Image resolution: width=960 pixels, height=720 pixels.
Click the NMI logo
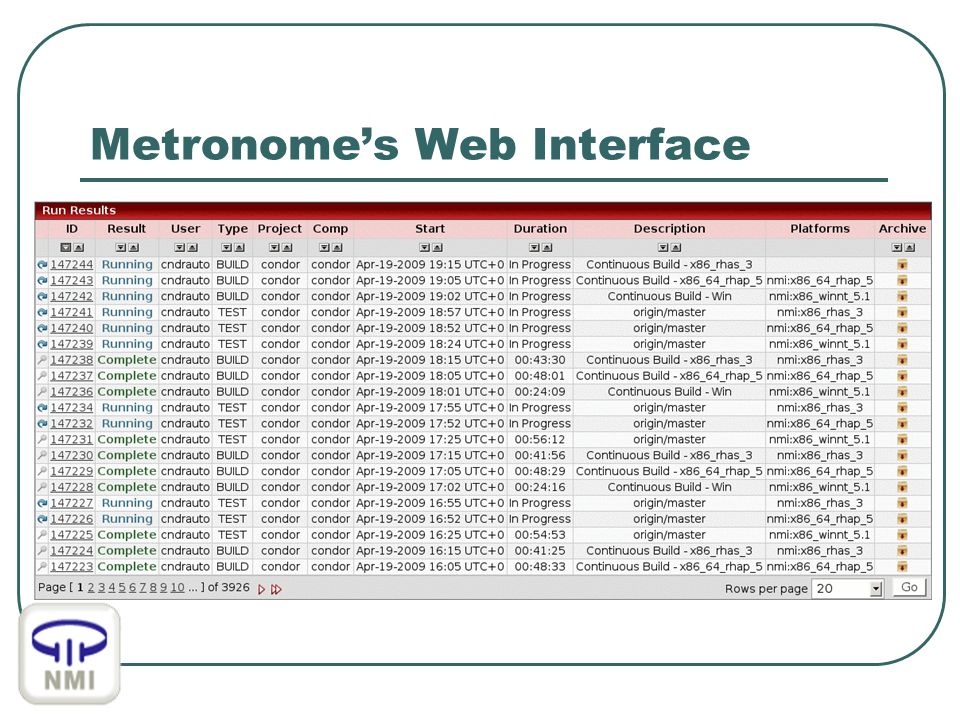pos(70,654)
